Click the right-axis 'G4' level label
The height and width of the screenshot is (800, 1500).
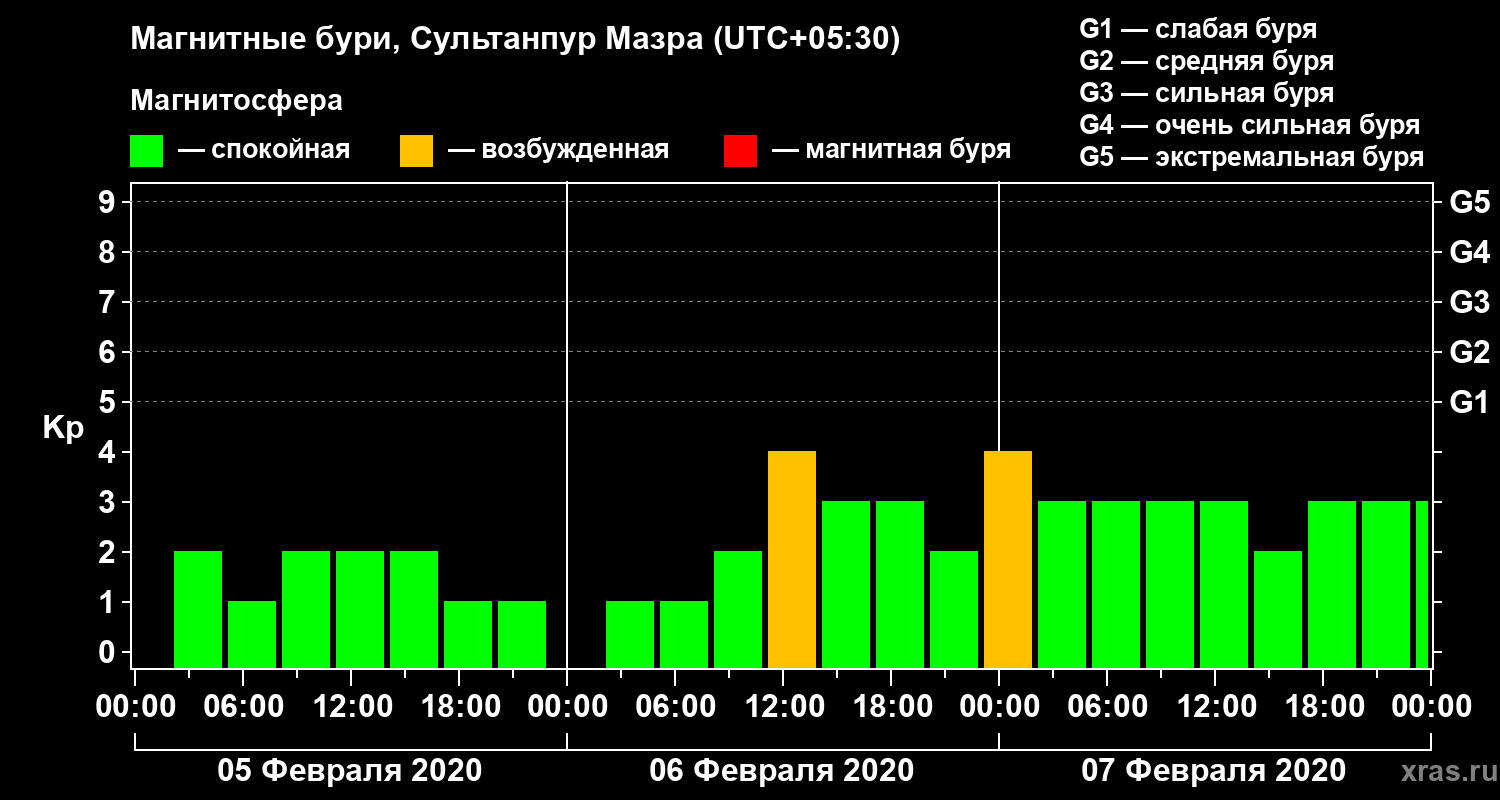1469,252
